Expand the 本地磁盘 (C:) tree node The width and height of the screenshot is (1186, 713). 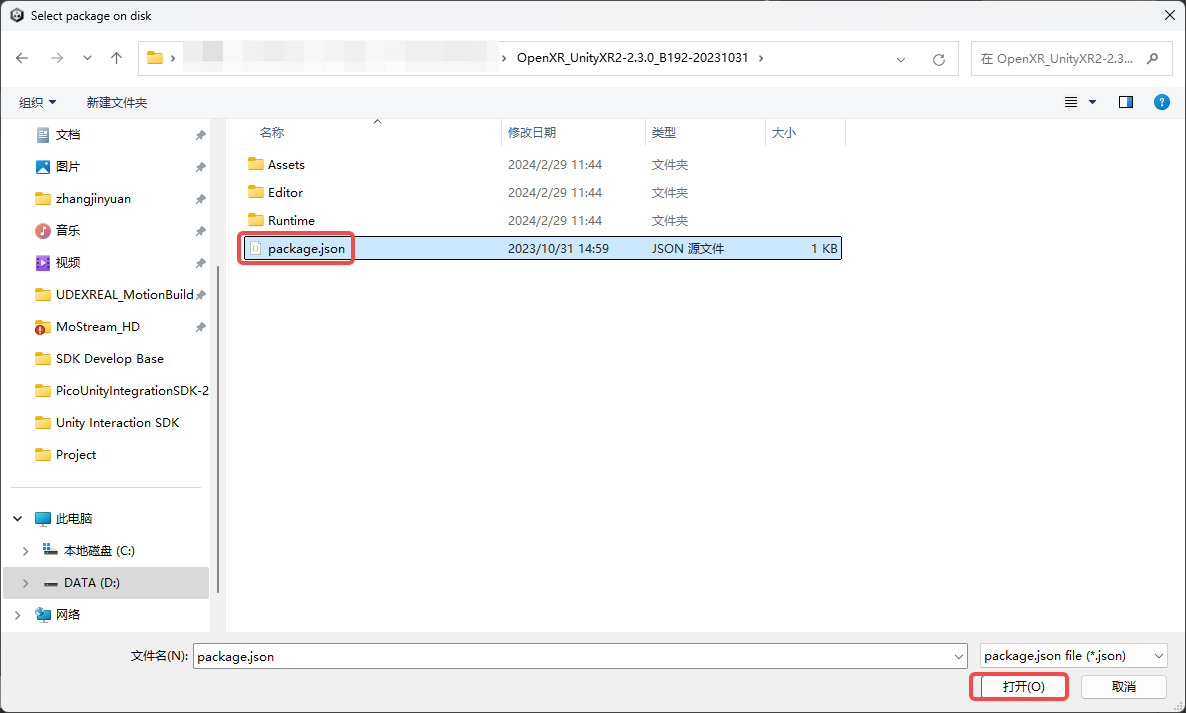click(x=25, y=551)
